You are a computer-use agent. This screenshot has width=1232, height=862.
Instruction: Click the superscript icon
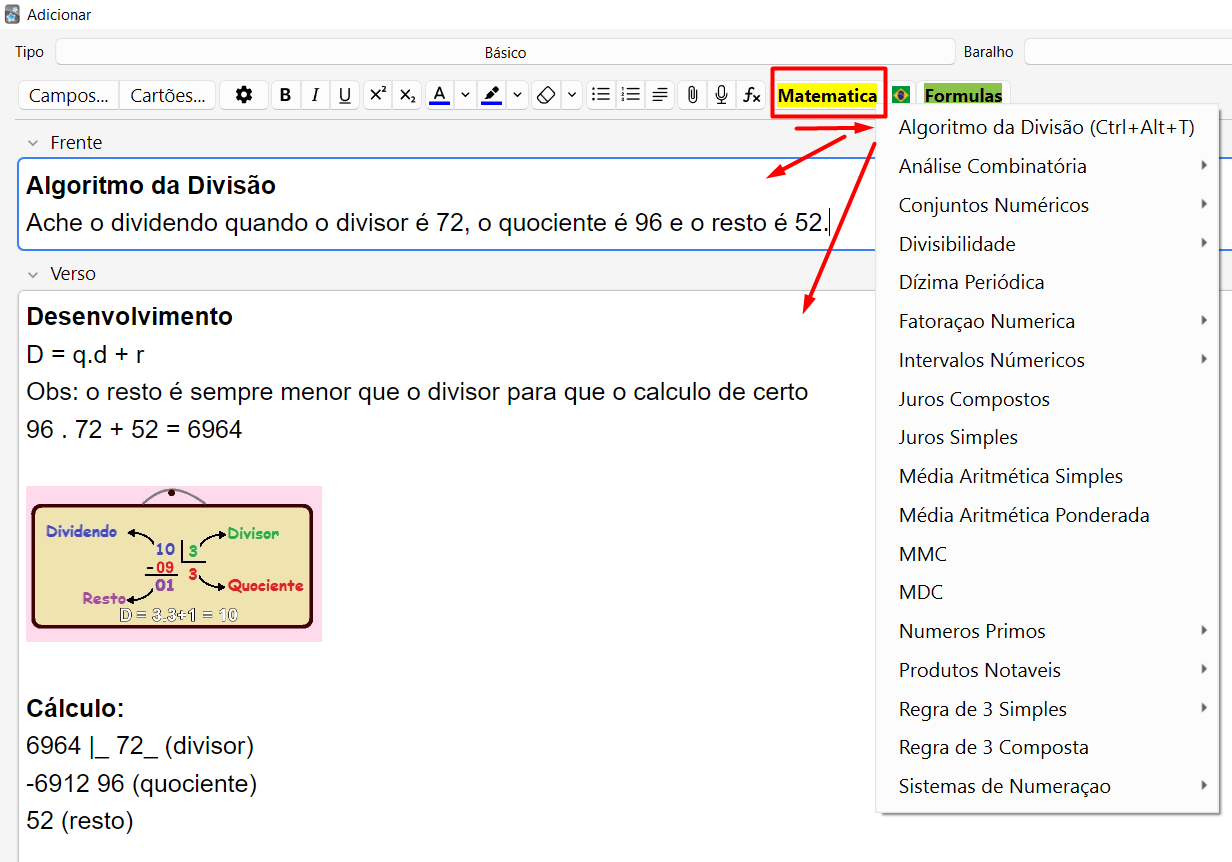(378, 95)
